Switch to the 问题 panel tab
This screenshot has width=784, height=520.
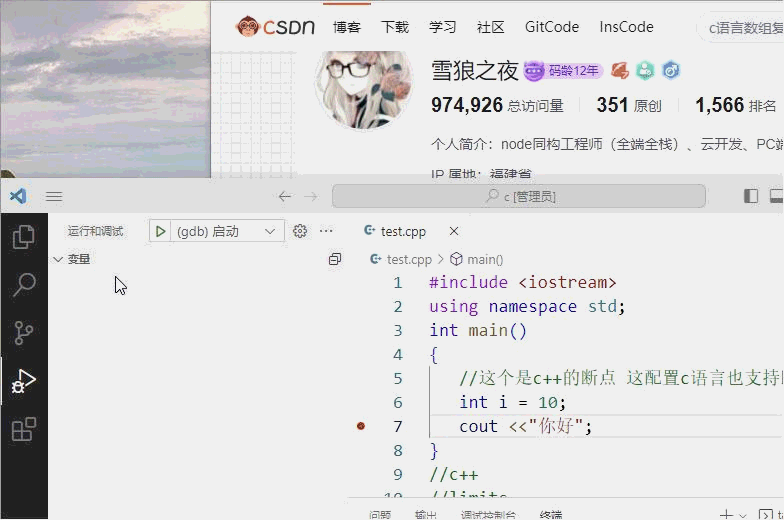[x=380, y=514]
